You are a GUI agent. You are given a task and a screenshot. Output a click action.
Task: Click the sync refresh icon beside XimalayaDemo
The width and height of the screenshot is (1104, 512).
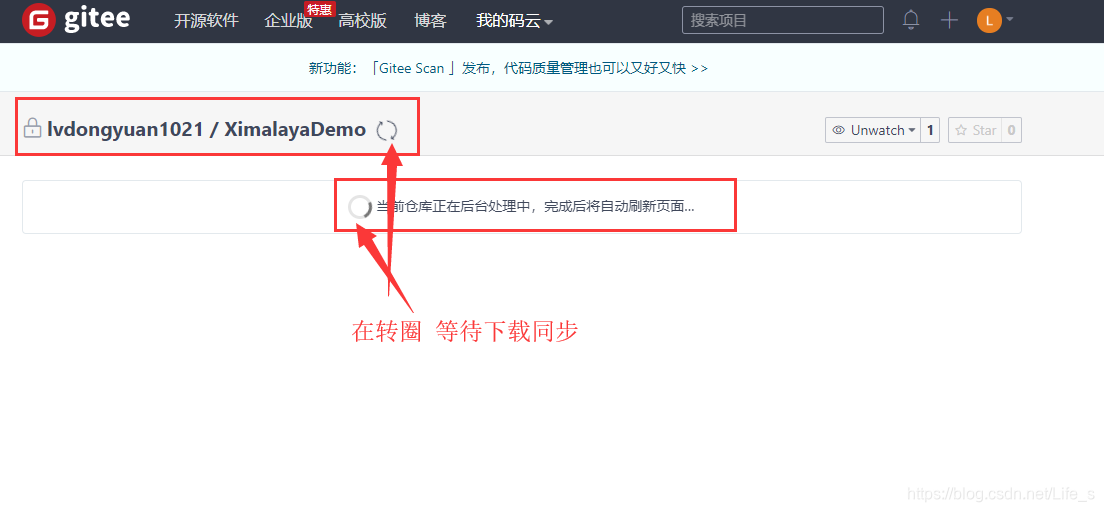(387, 130)
